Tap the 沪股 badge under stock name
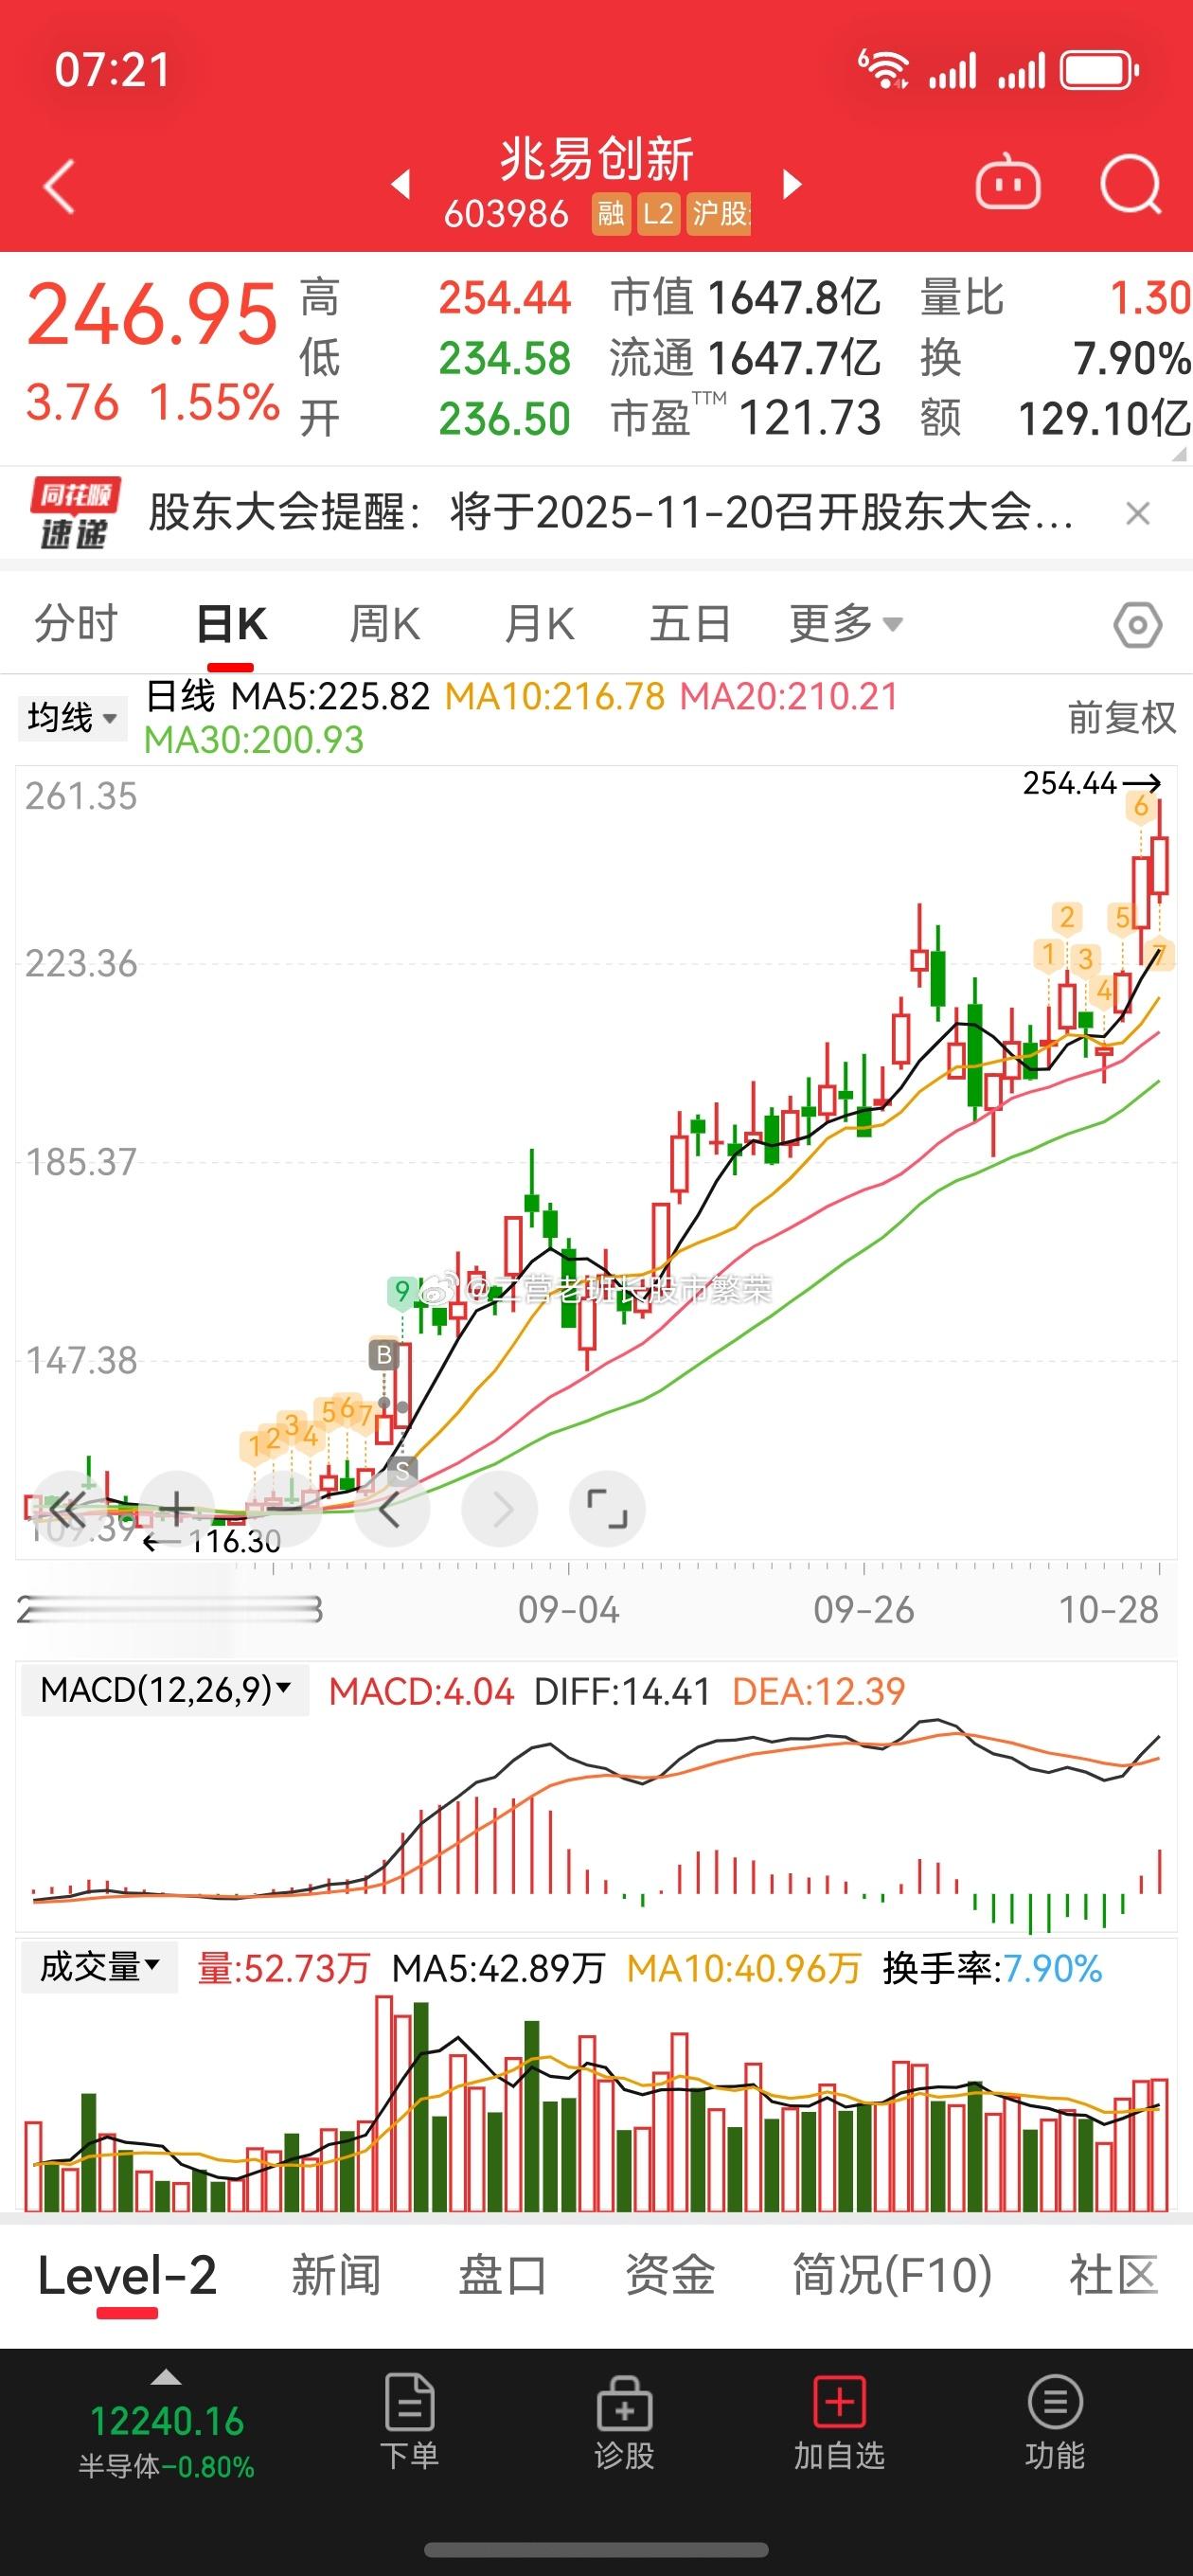This screenshot has height=2576, width=1193. click(x=719, y=214)
